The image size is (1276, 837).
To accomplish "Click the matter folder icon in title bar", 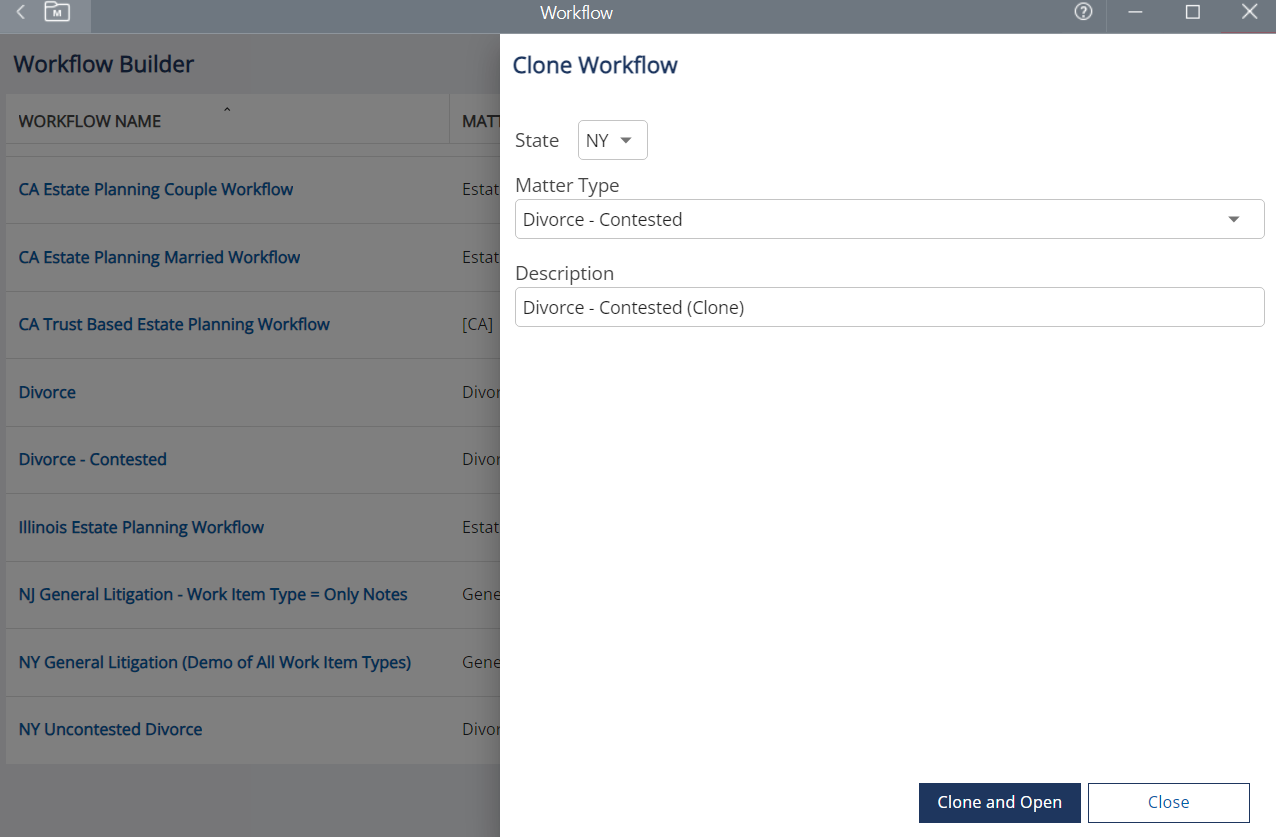I will (58, 13).
